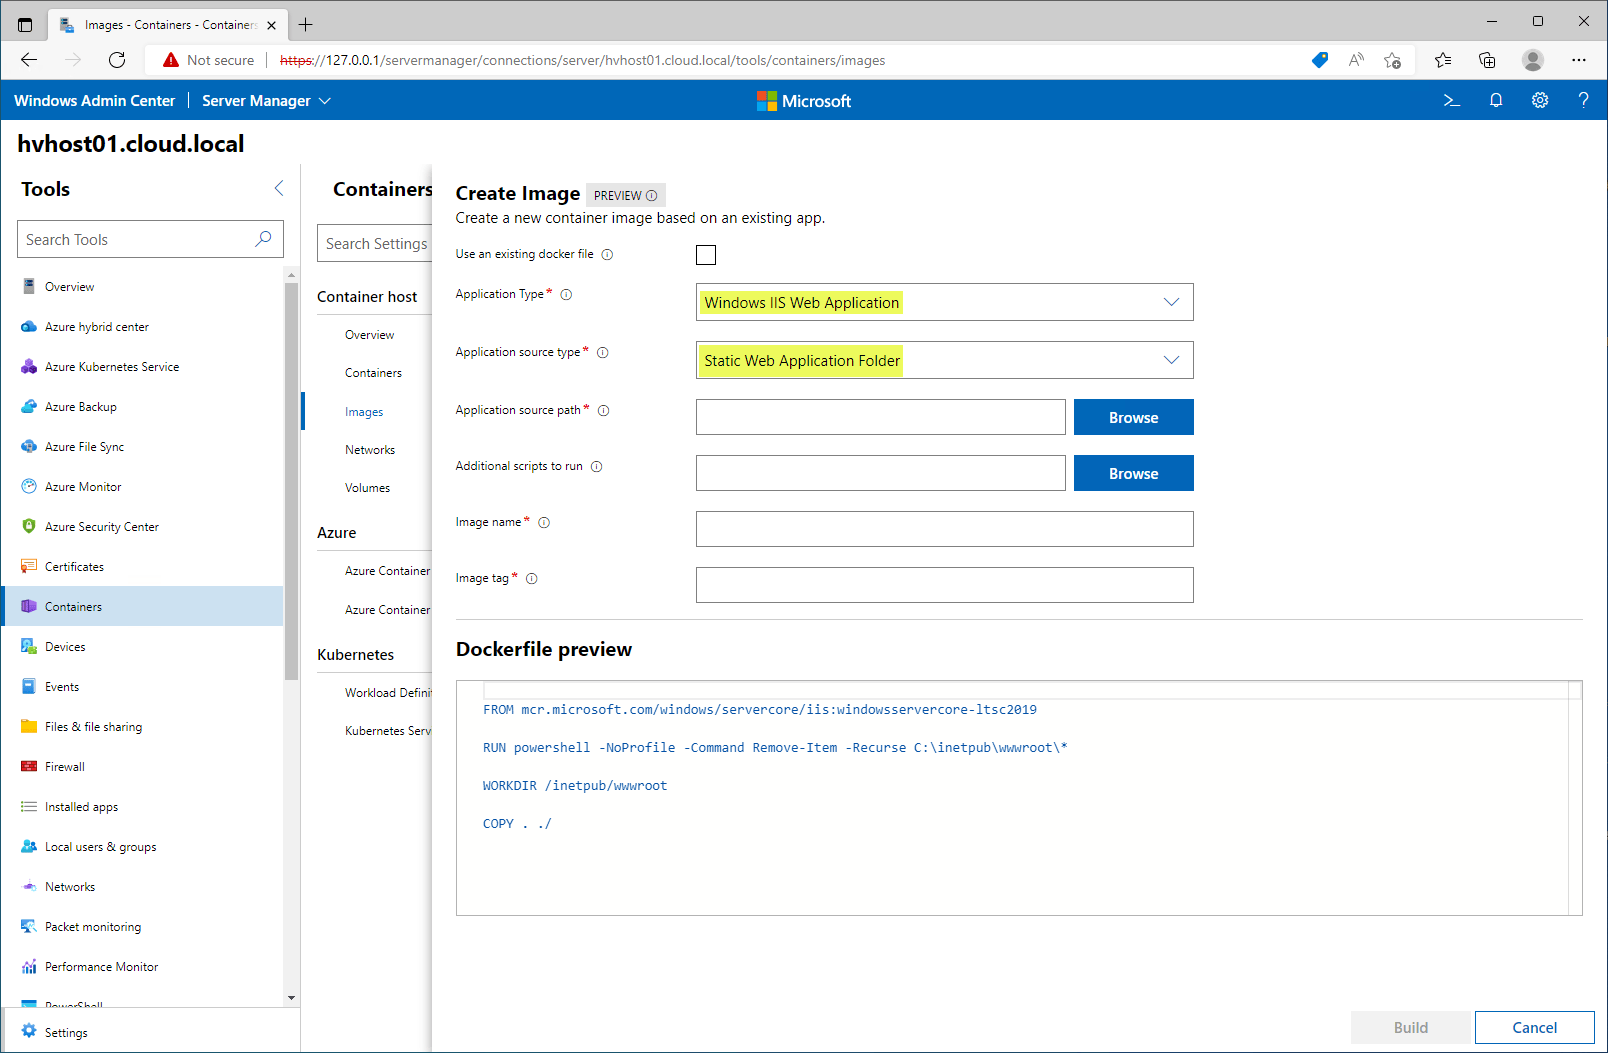Open Container host Overview settings item
The width and height of the screenshot is (1608, 1053).
[370, 335]
